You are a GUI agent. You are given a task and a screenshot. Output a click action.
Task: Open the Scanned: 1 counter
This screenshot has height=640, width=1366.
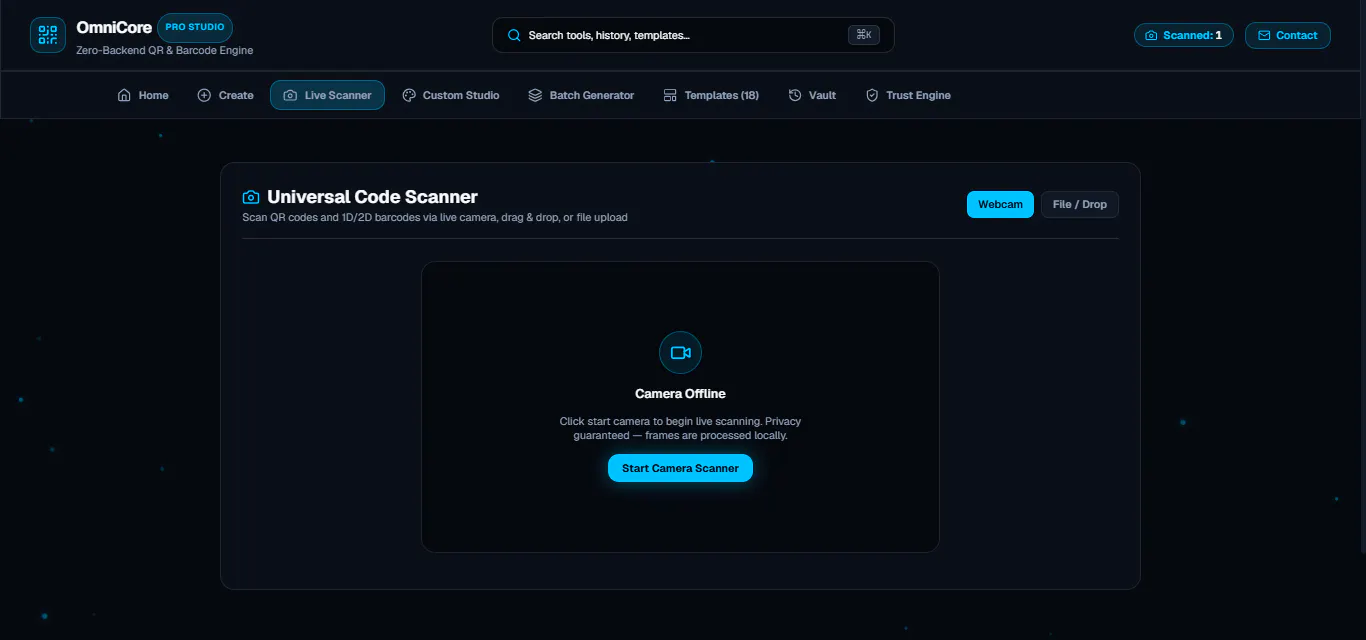pyautogui.click(x=1184, y=35)
